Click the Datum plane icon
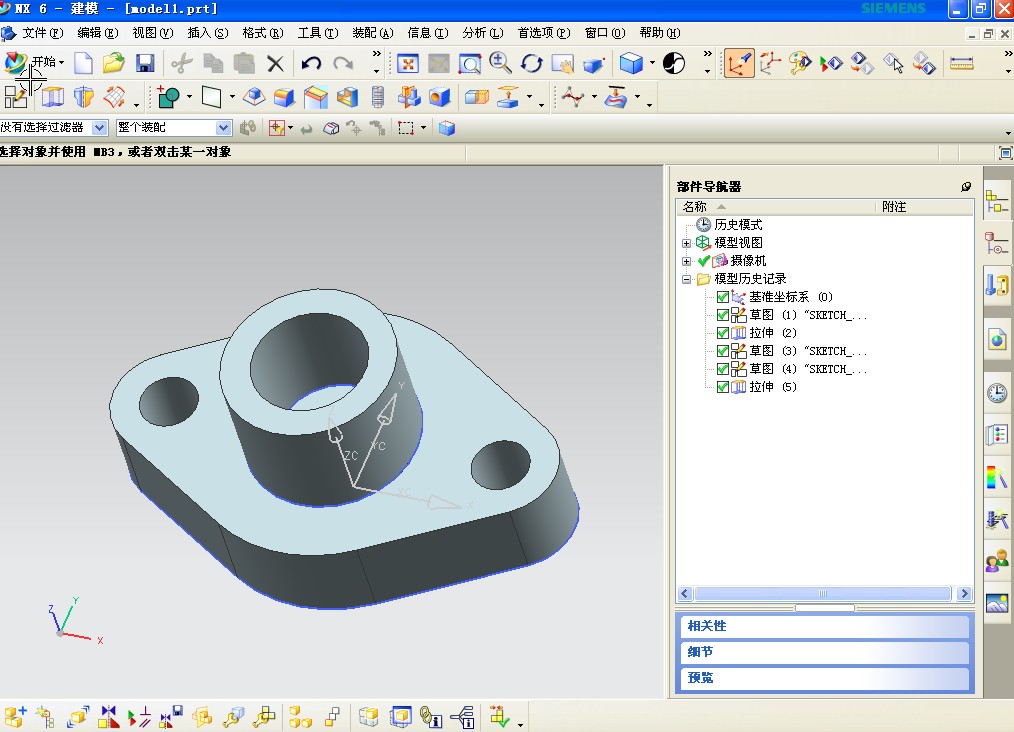1014x732 pixels. 211,97
